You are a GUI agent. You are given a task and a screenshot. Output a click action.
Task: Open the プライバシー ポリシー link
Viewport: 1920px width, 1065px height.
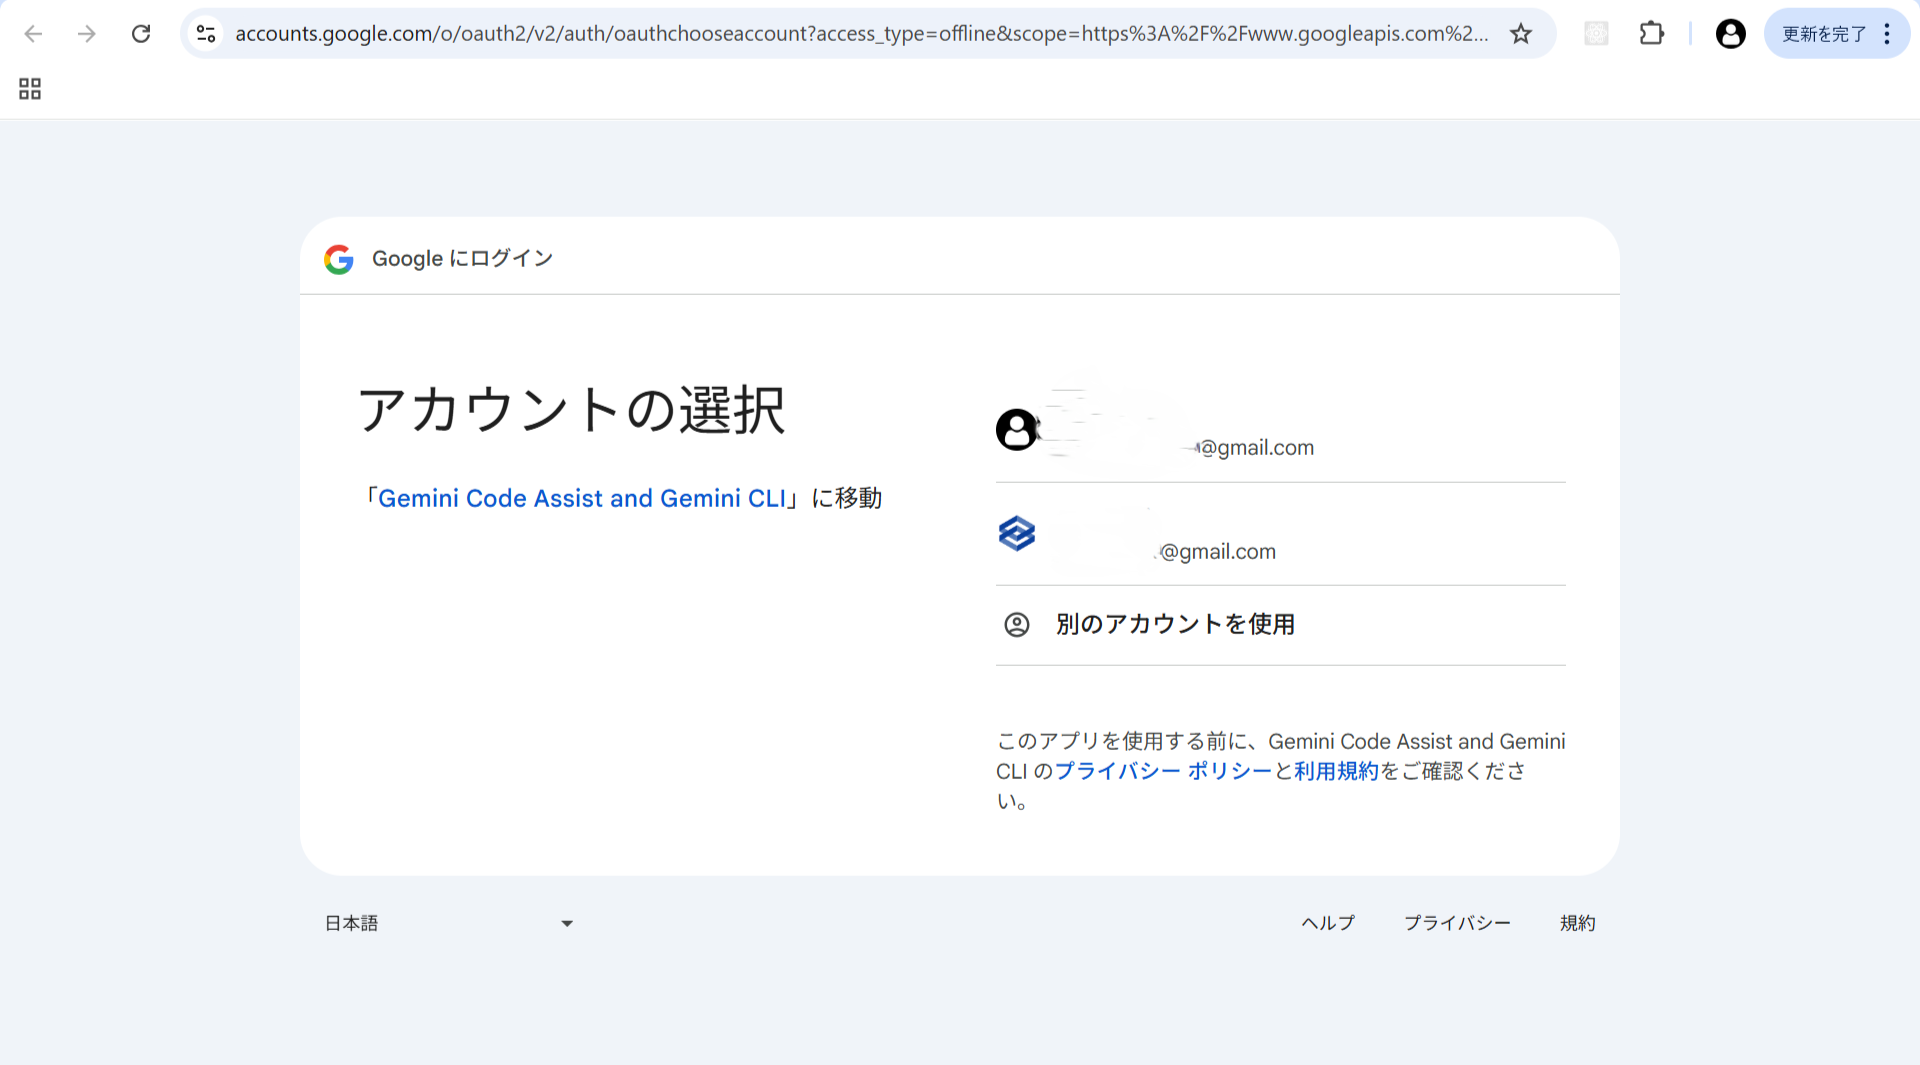click(1163, 771)
